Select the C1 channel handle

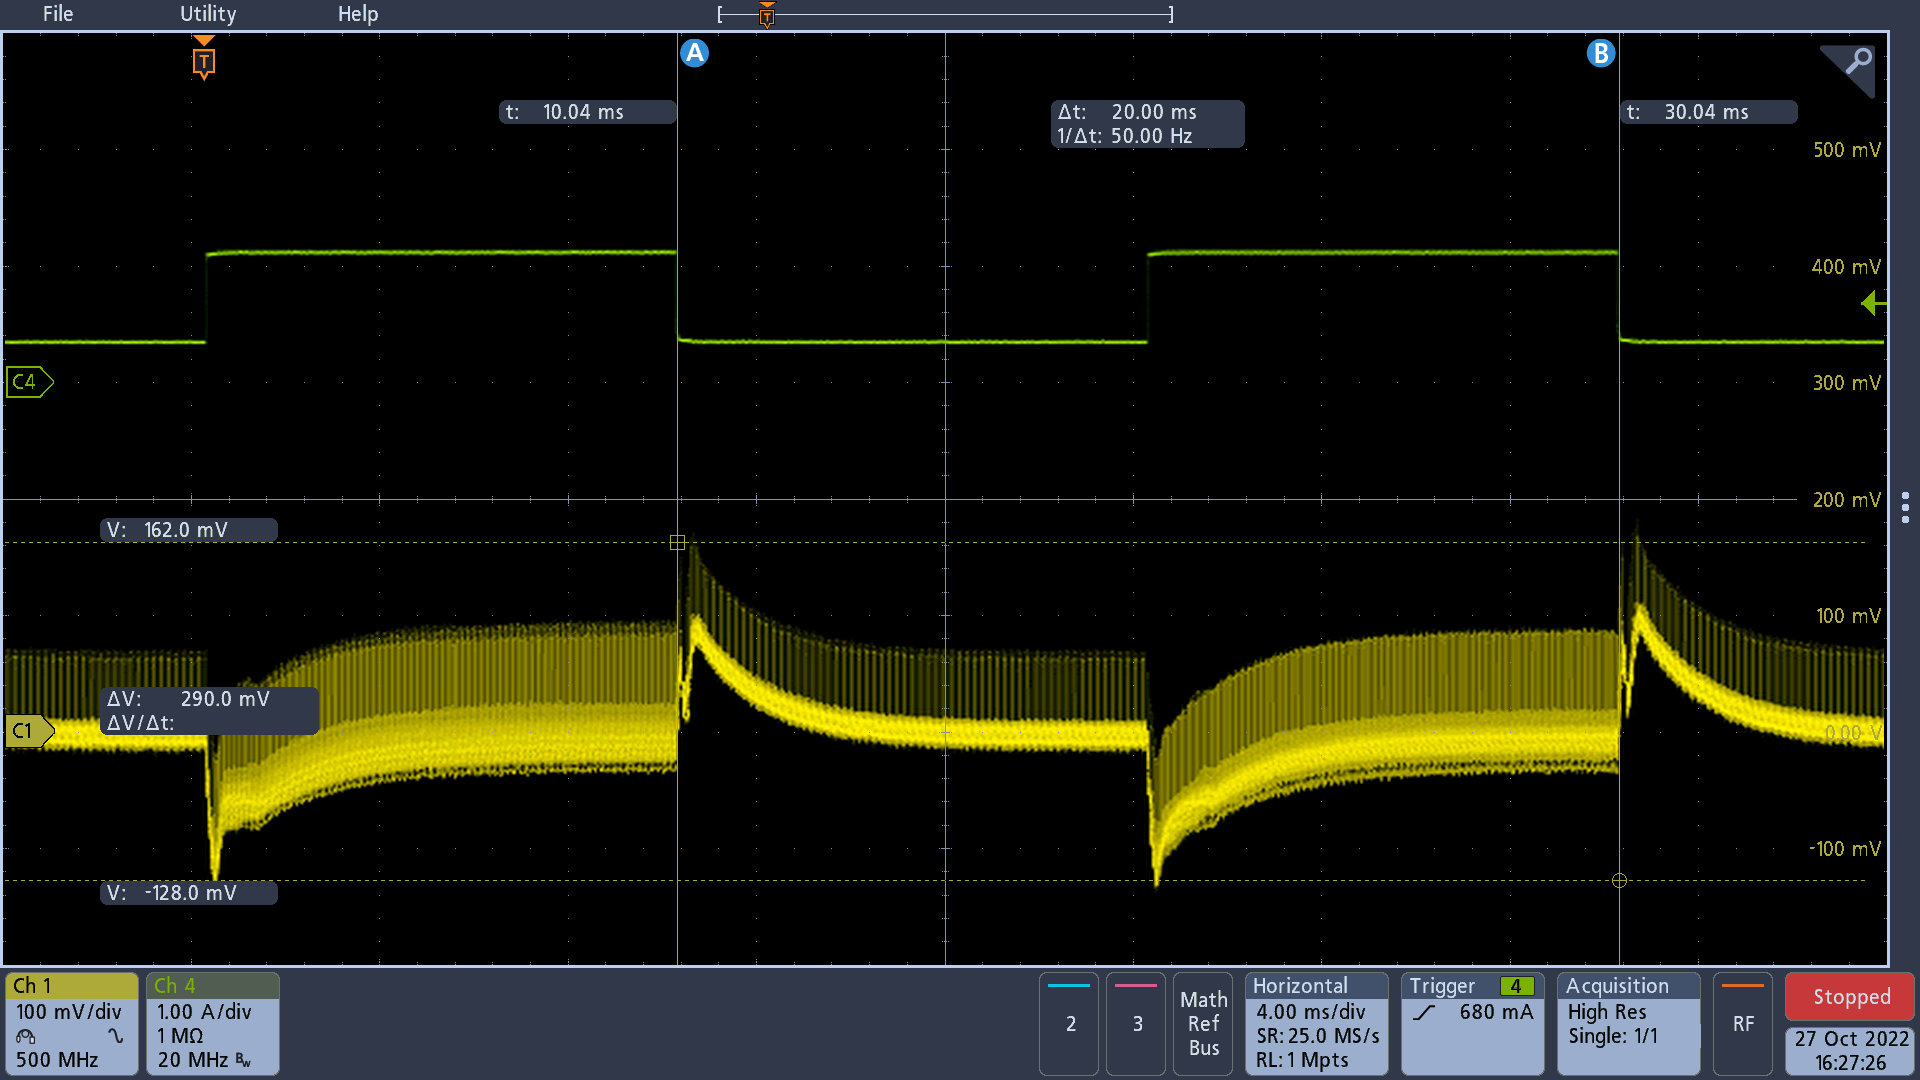(x=29, y=731)
